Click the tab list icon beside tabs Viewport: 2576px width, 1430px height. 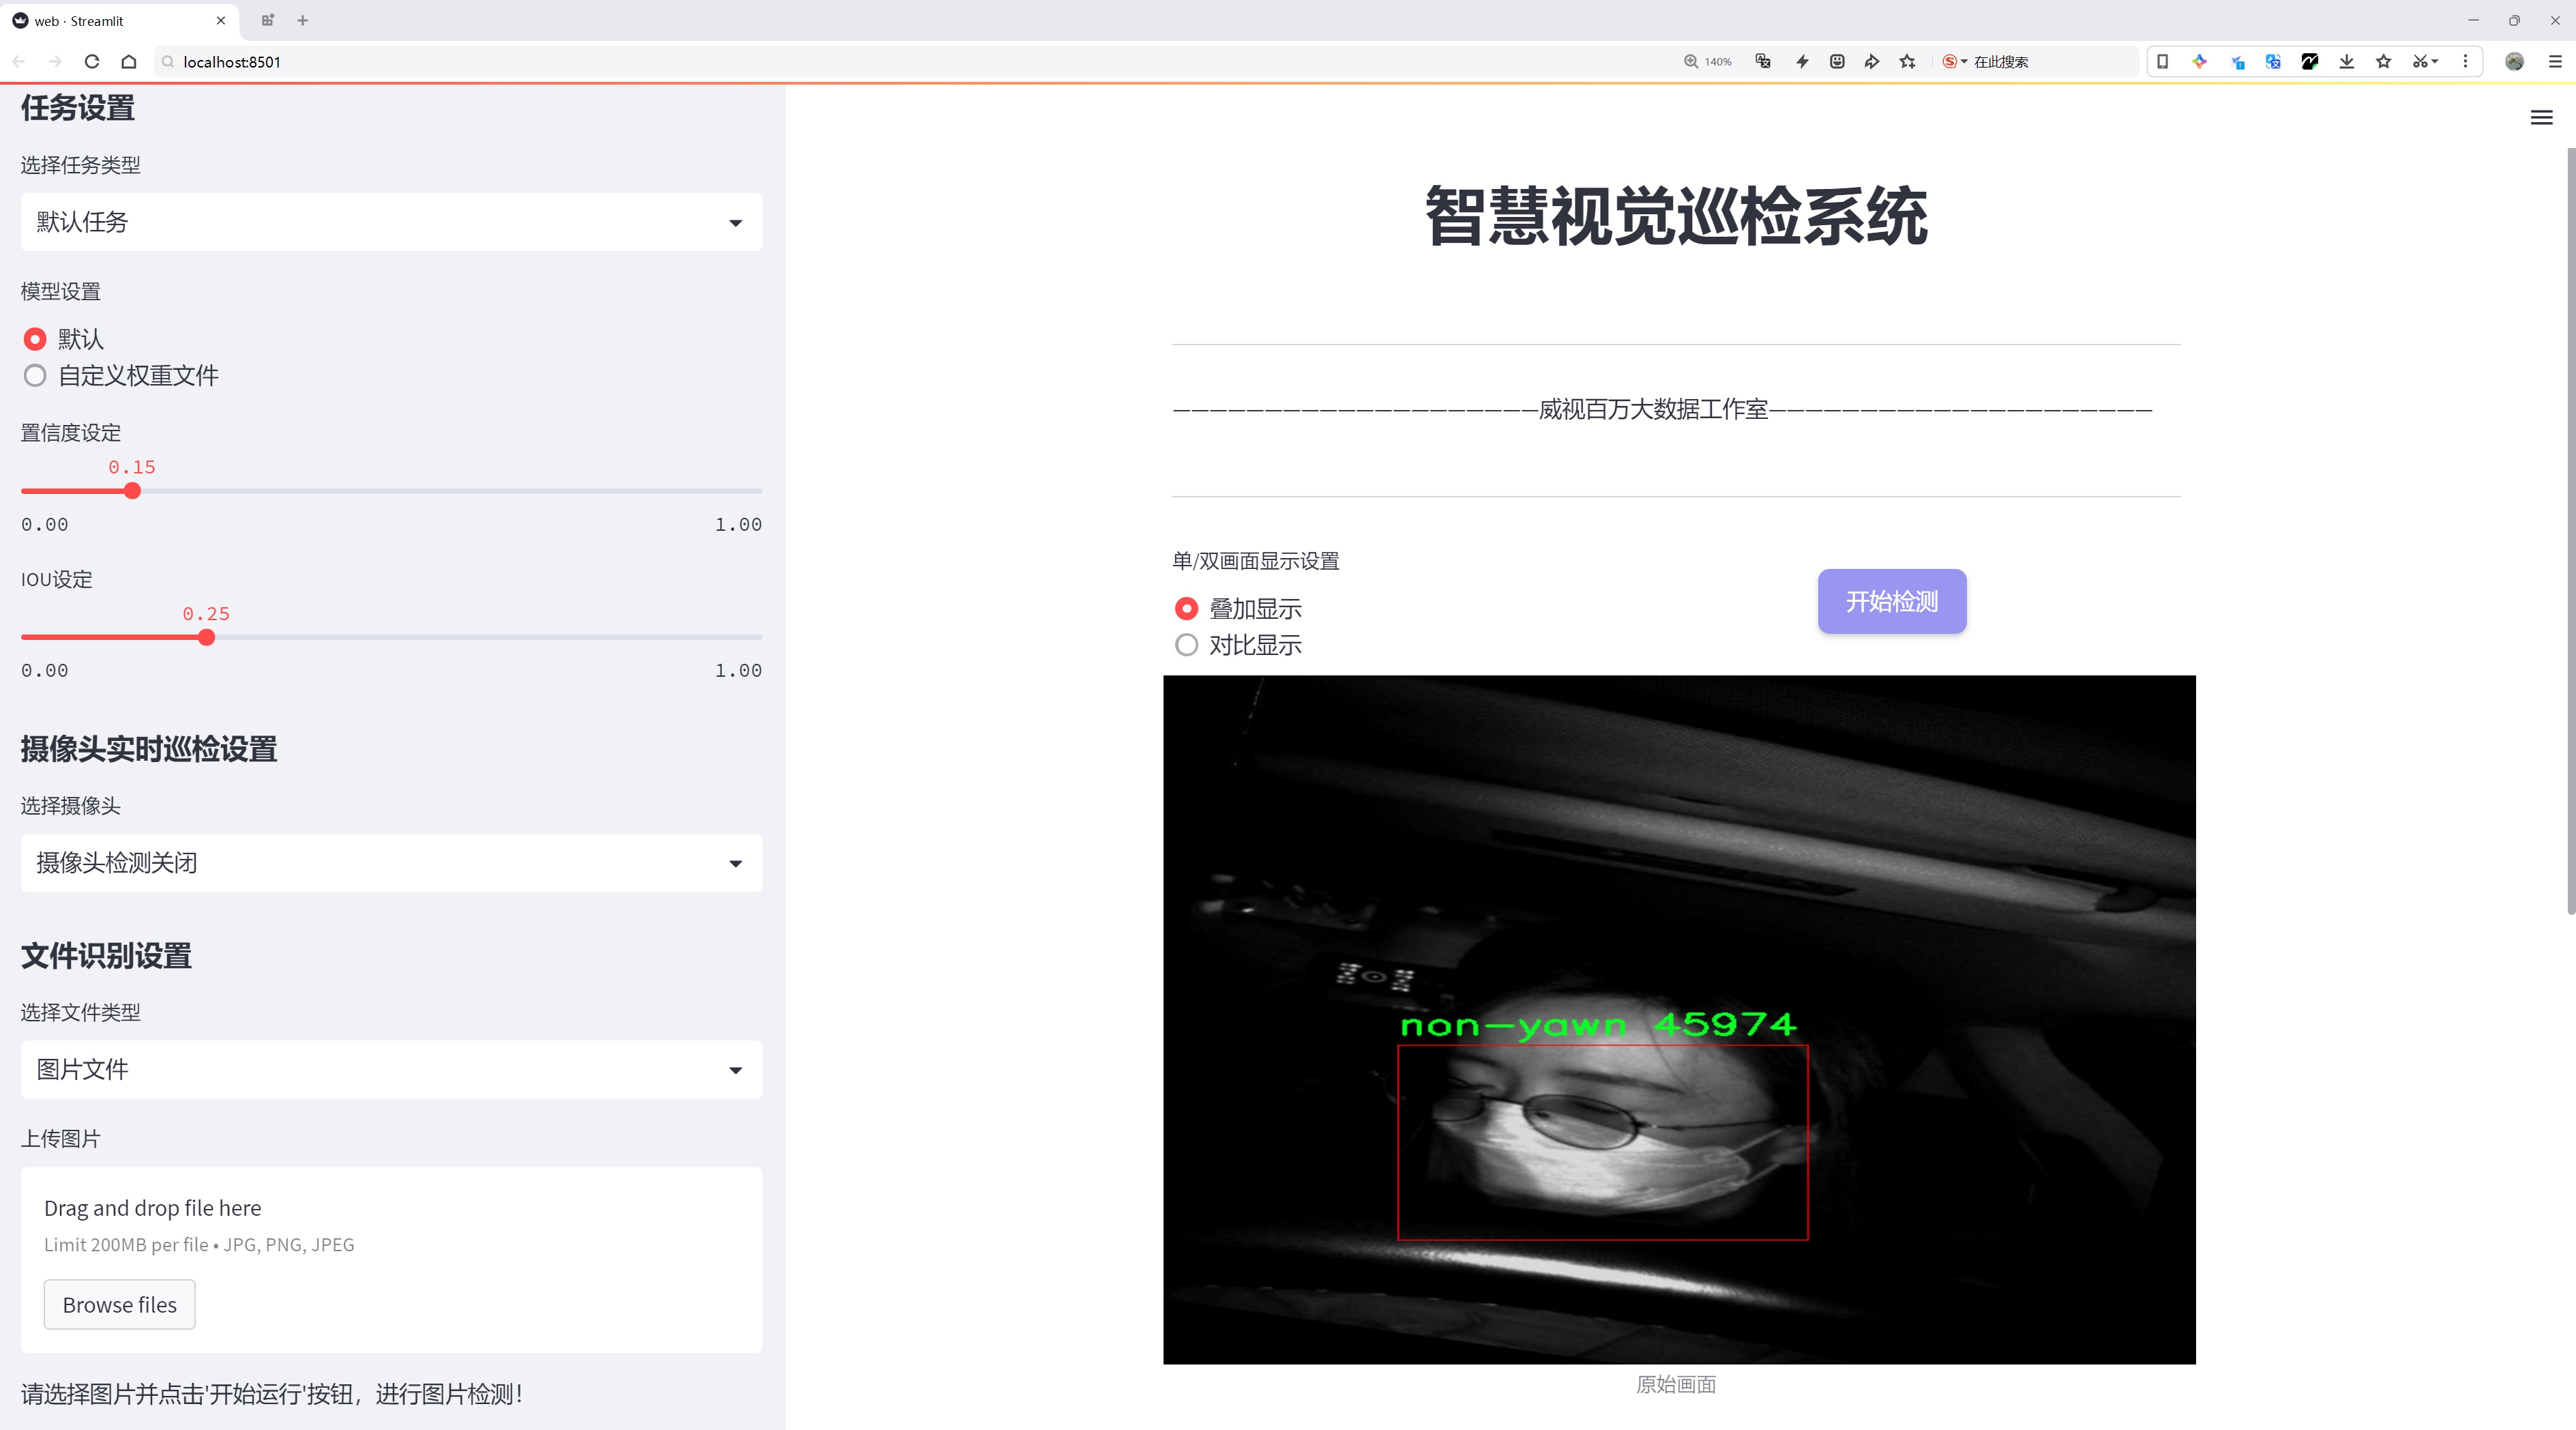tap(267, 20)
